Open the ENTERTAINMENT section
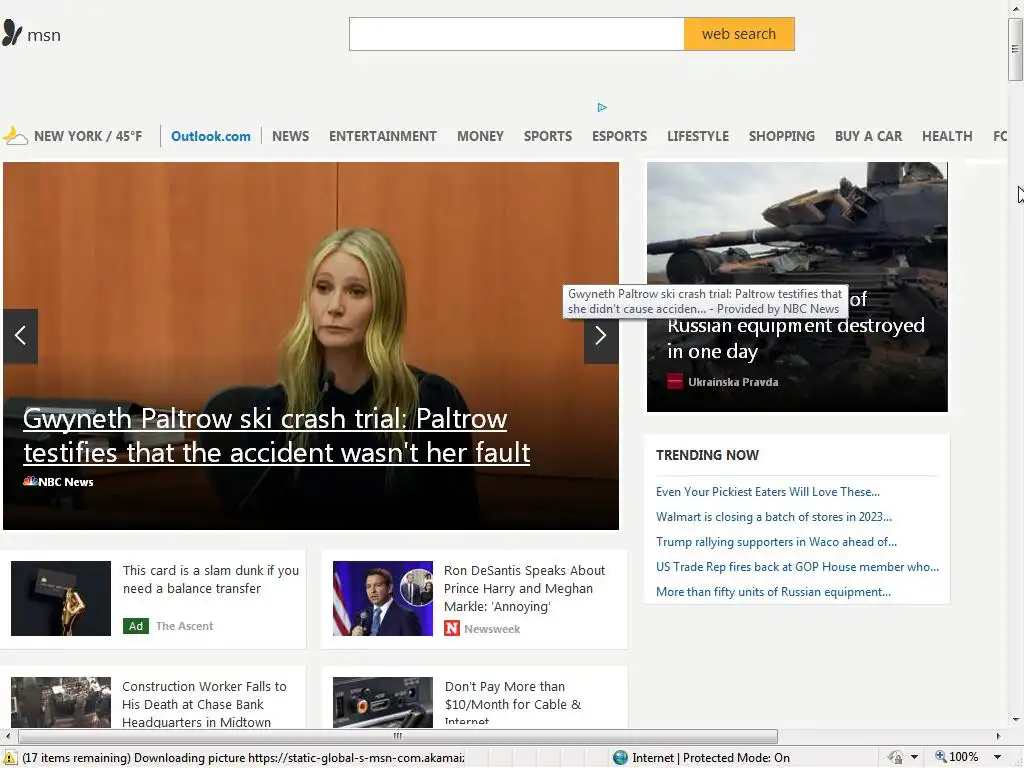 click(383, 136)
